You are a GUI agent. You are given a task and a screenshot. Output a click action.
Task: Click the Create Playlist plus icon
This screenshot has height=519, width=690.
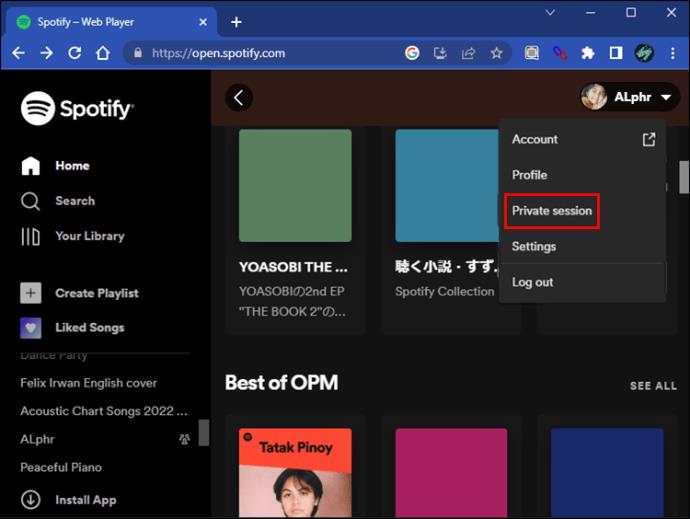click(31, 293)
